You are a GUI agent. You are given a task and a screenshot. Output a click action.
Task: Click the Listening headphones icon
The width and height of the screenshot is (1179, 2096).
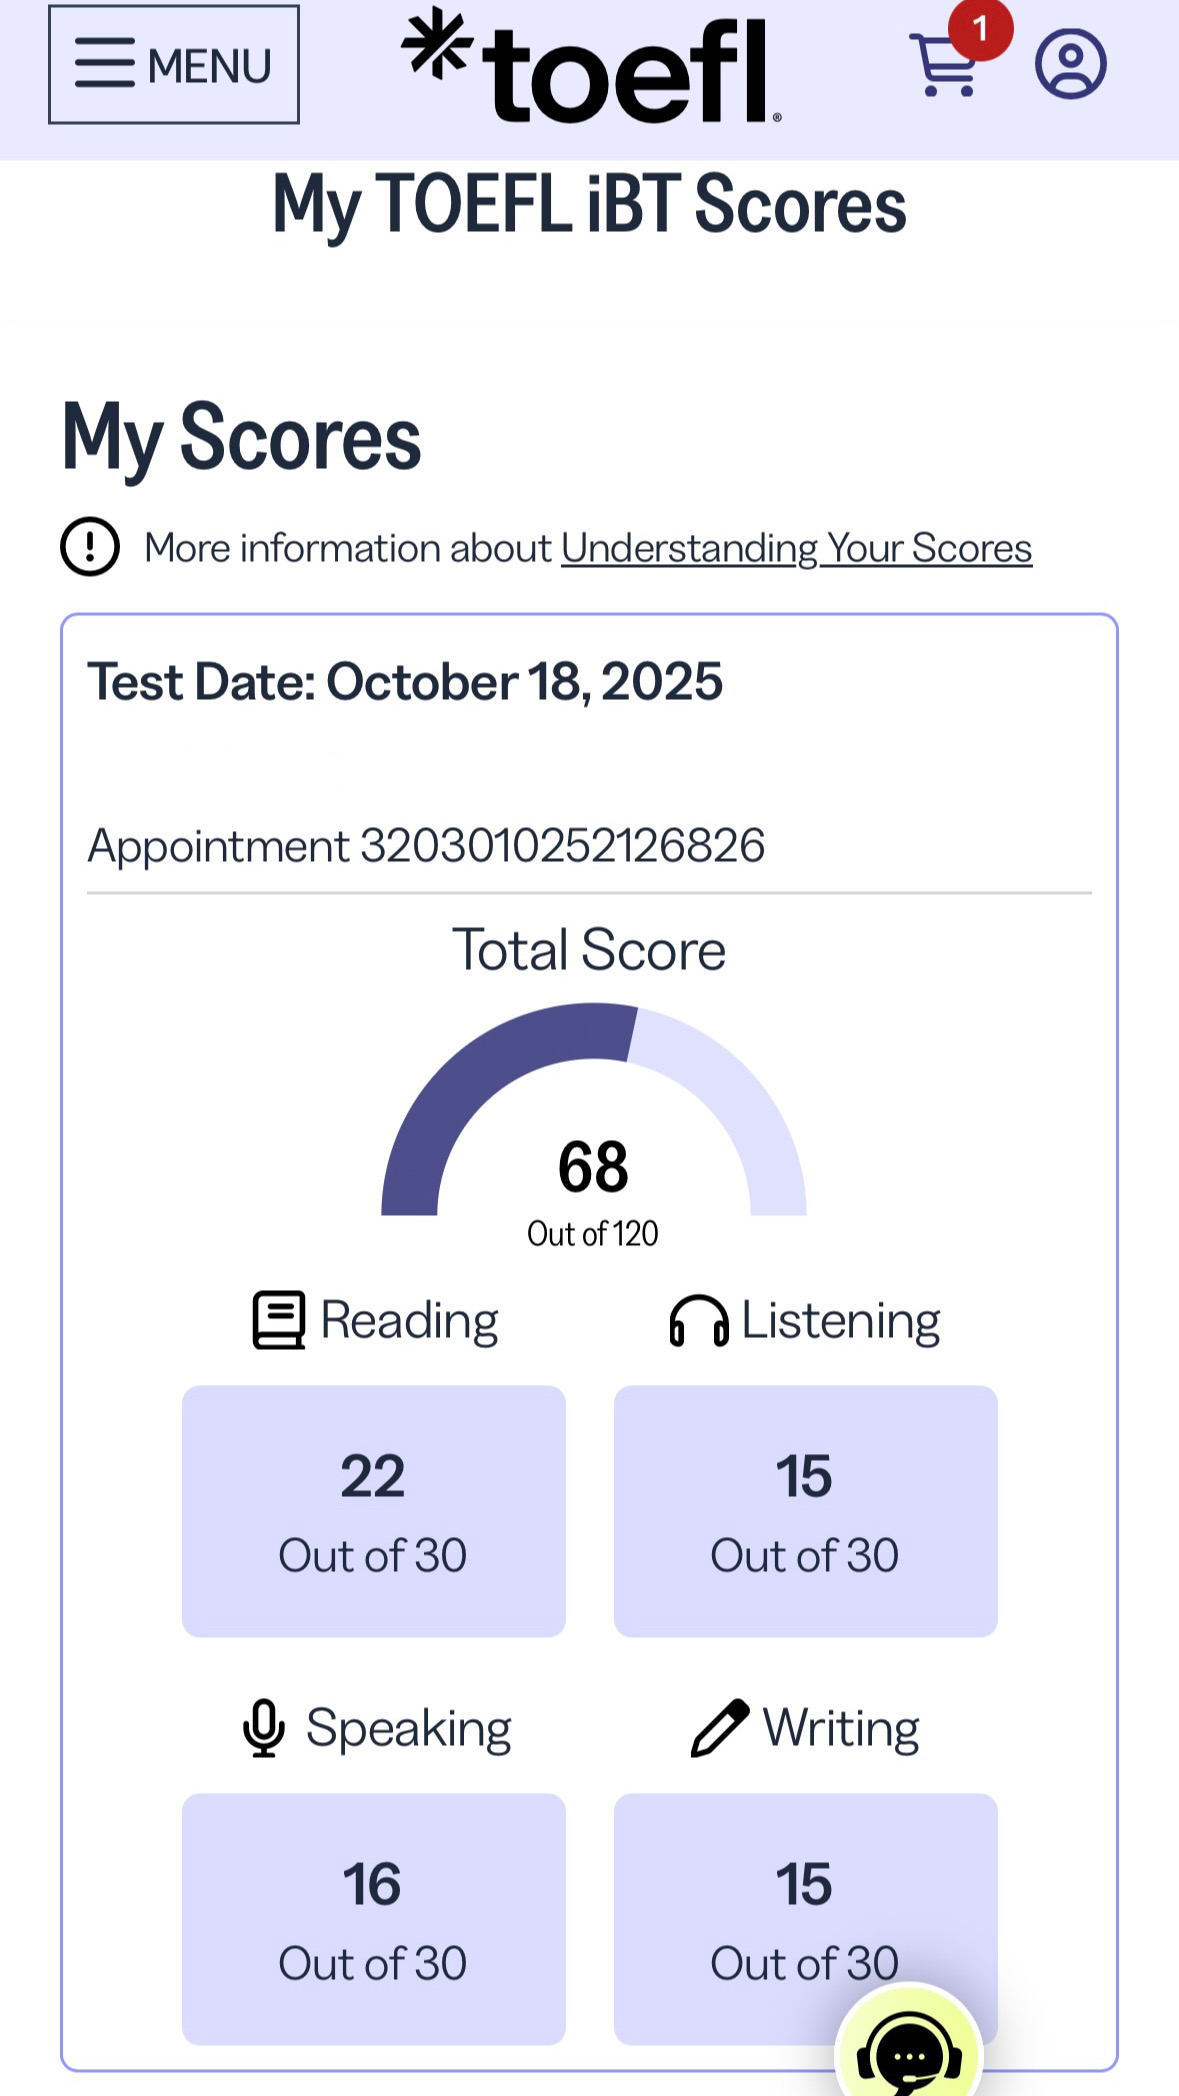point(698,1321)
